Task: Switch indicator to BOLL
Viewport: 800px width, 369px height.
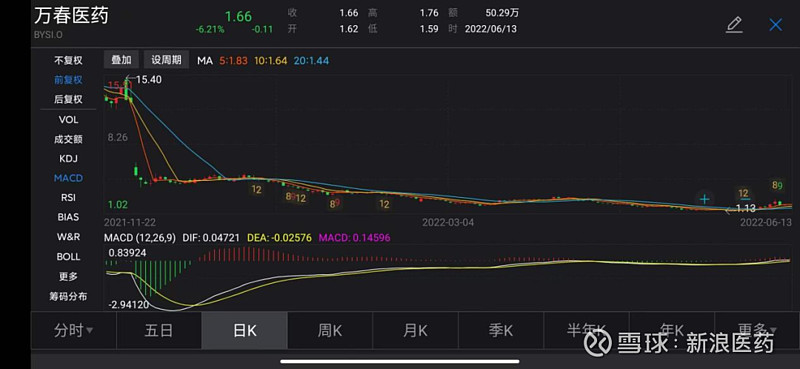Action: tap(68, 256)
